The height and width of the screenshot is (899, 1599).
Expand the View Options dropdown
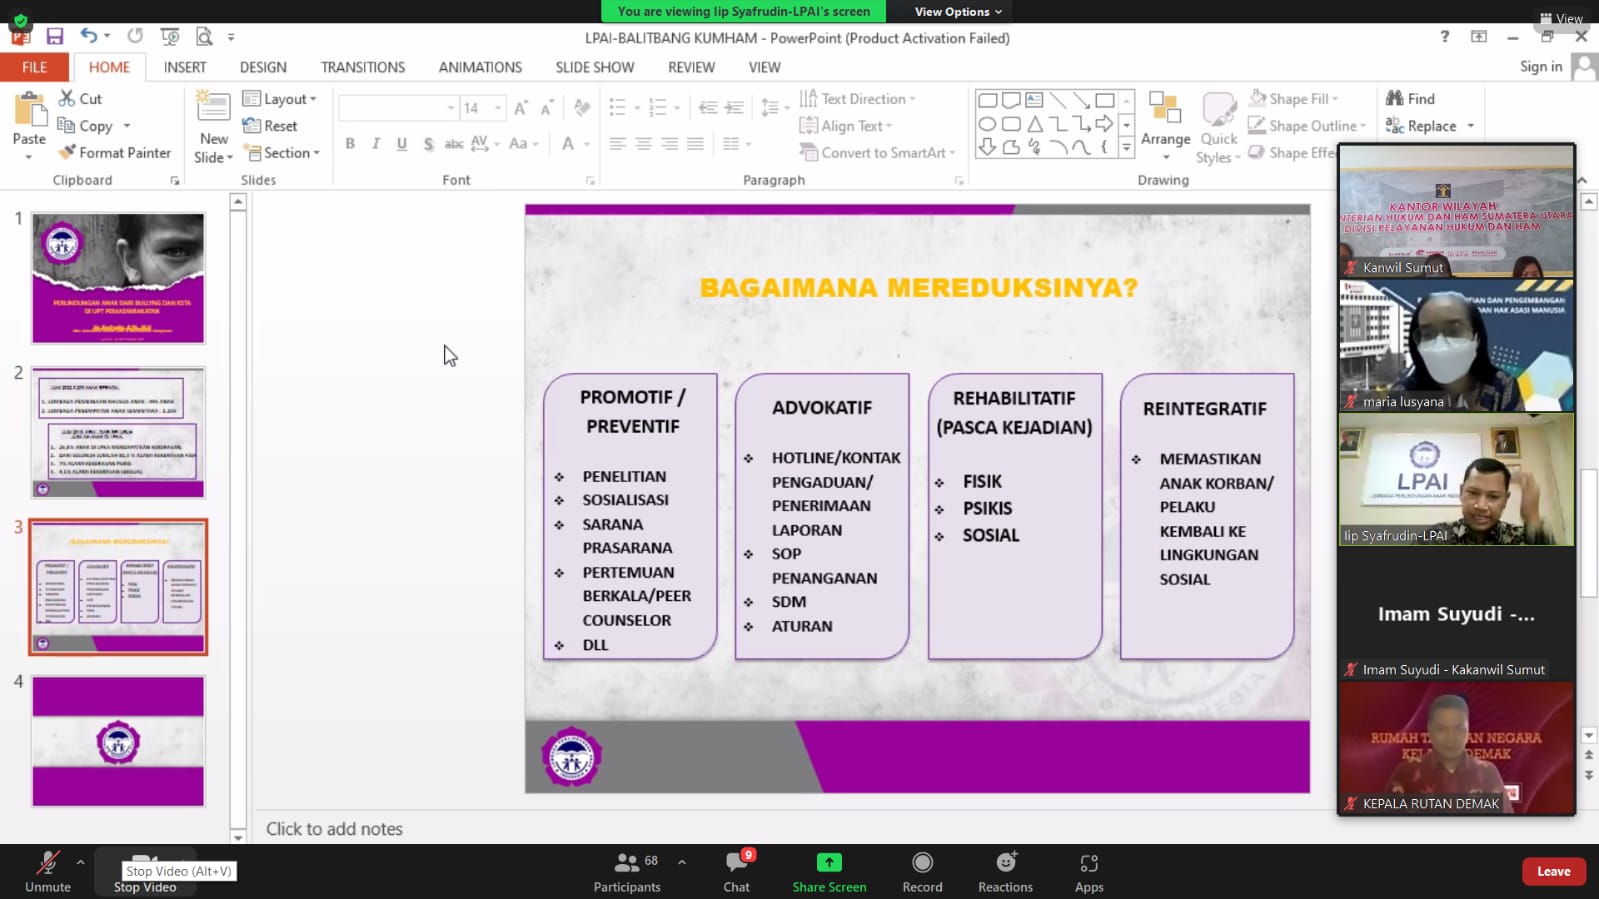coord(957,12)
